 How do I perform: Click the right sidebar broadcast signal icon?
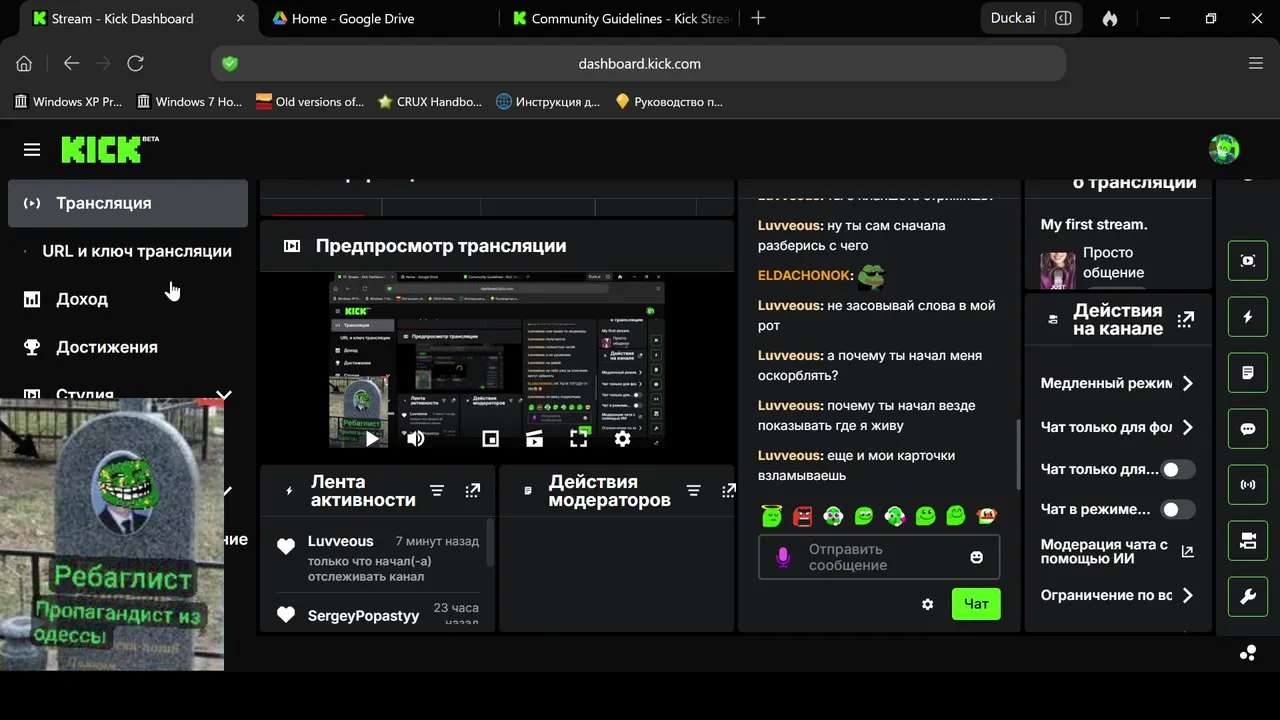[1248, 485]
